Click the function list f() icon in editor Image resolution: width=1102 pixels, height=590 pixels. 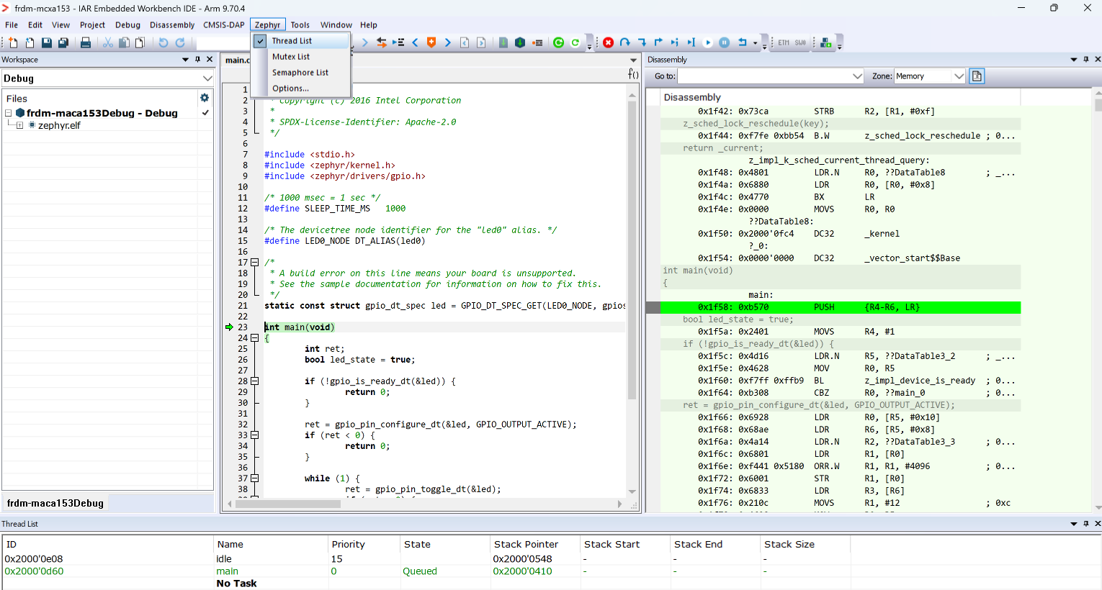coord(633,74)
